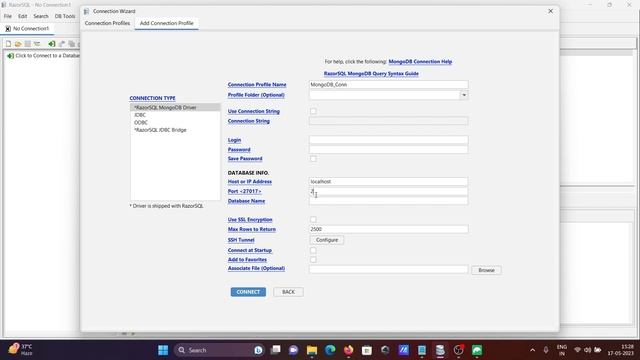The width and height of the screenshot is (640, 360).
Task: Click the blue CONNECT button
Action: pos(248,292)
